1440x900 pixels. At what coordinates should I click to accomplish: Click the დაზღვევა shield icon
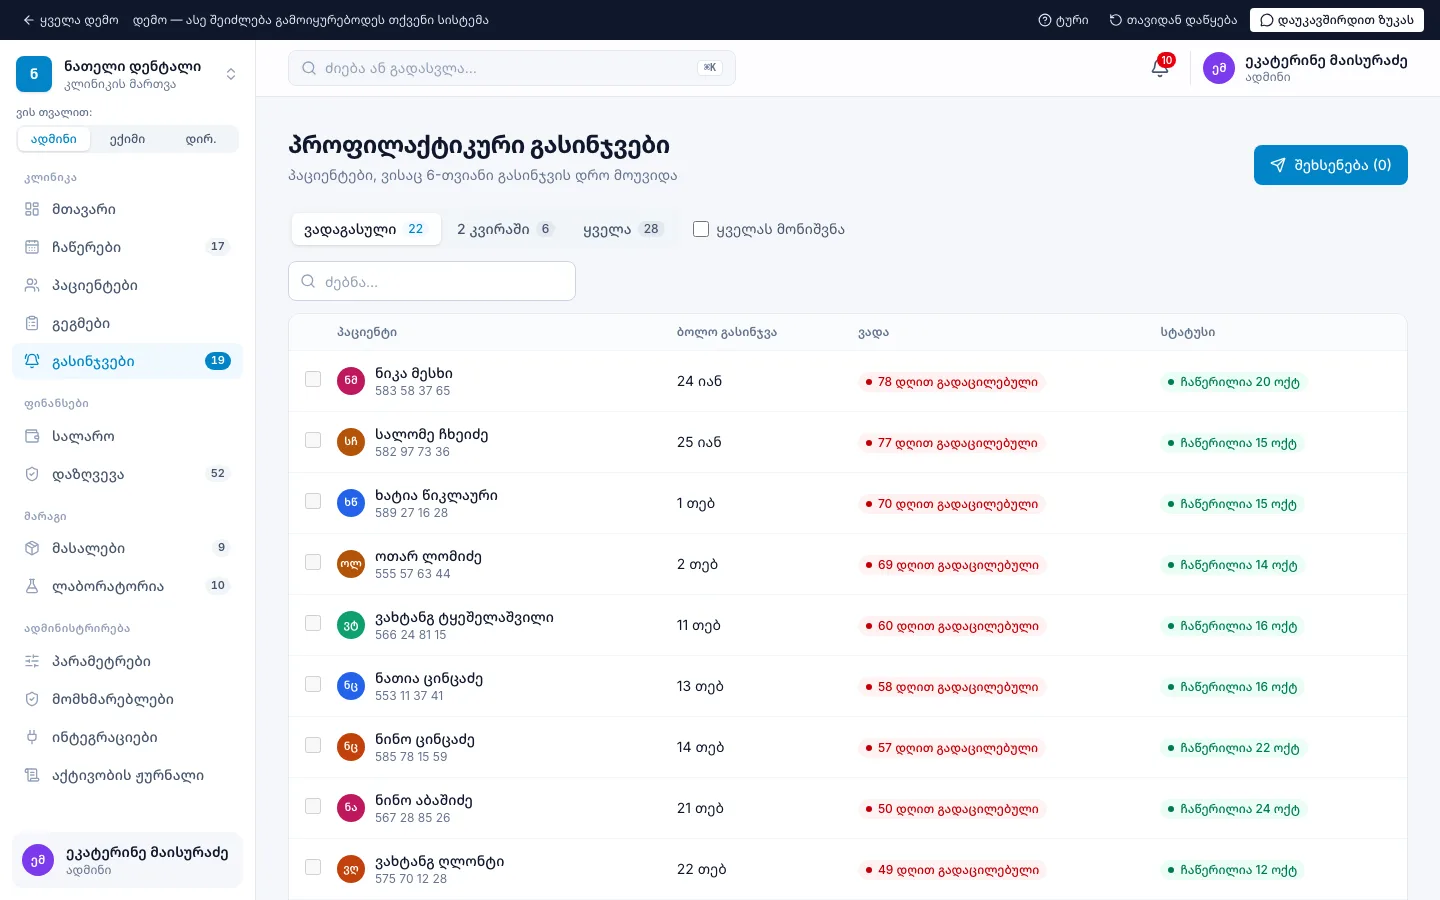coord(32,474)
